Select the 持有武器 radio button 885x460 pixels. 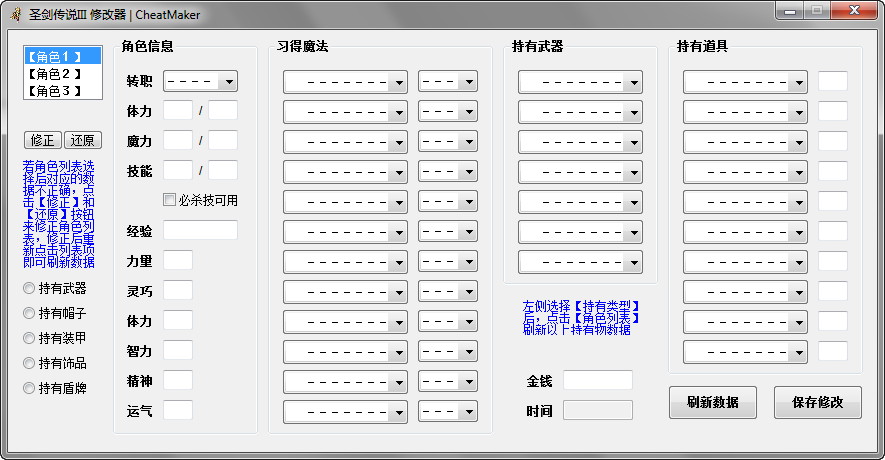click(x=29, y=288)
